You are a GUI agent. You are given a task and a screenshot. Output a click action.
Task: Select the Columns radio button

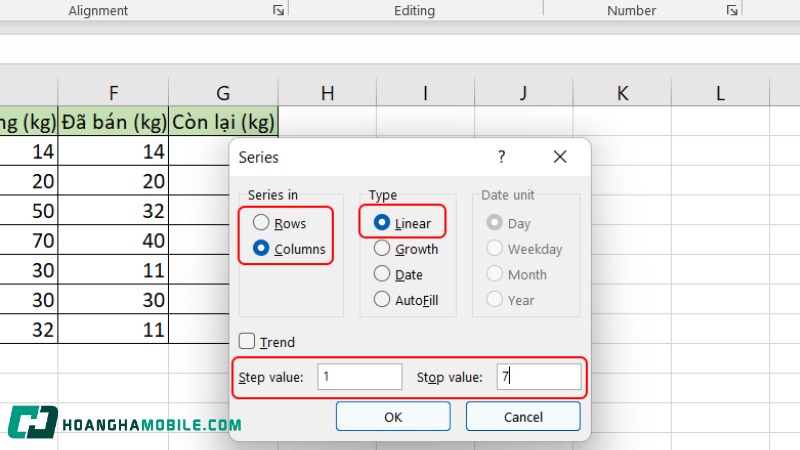(x=261, y=248)
